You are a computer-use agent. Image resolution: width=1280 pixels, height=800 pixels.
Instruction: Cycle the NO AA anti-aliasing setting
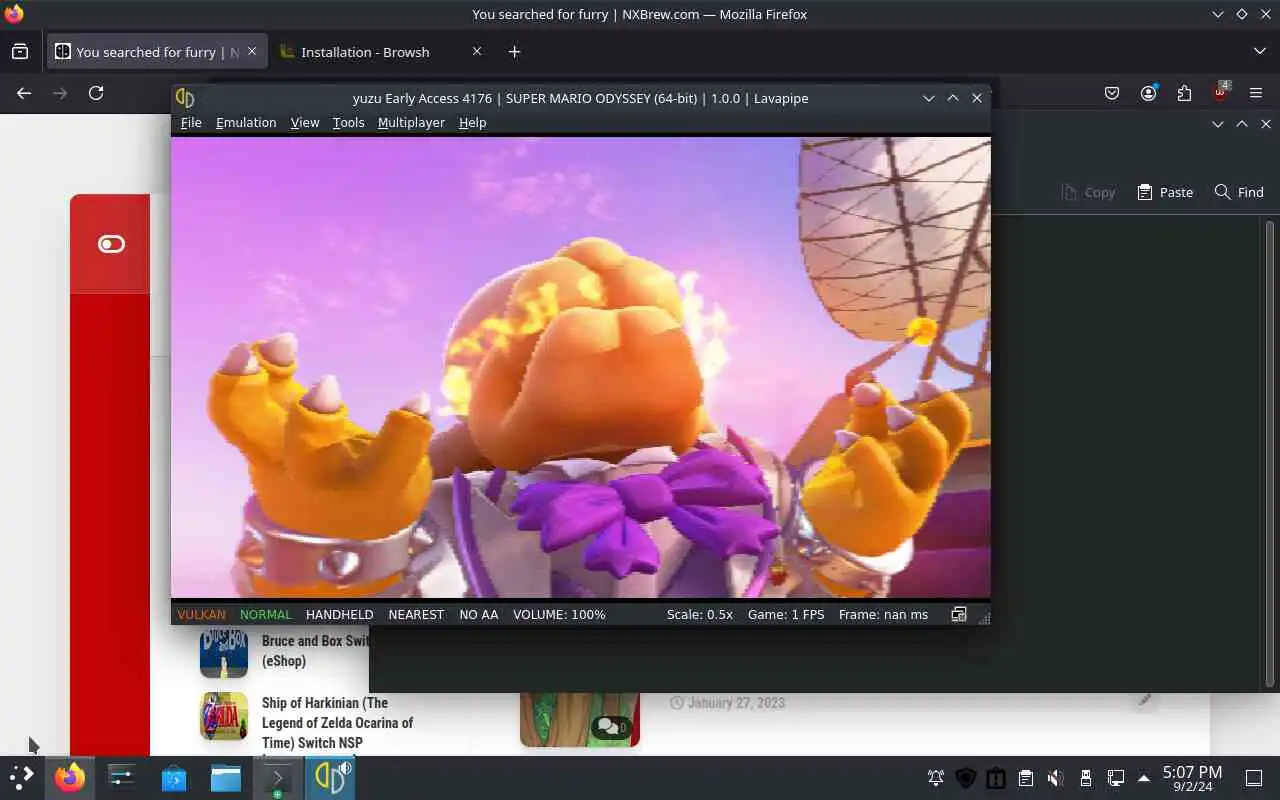click(x=478, y=614)
